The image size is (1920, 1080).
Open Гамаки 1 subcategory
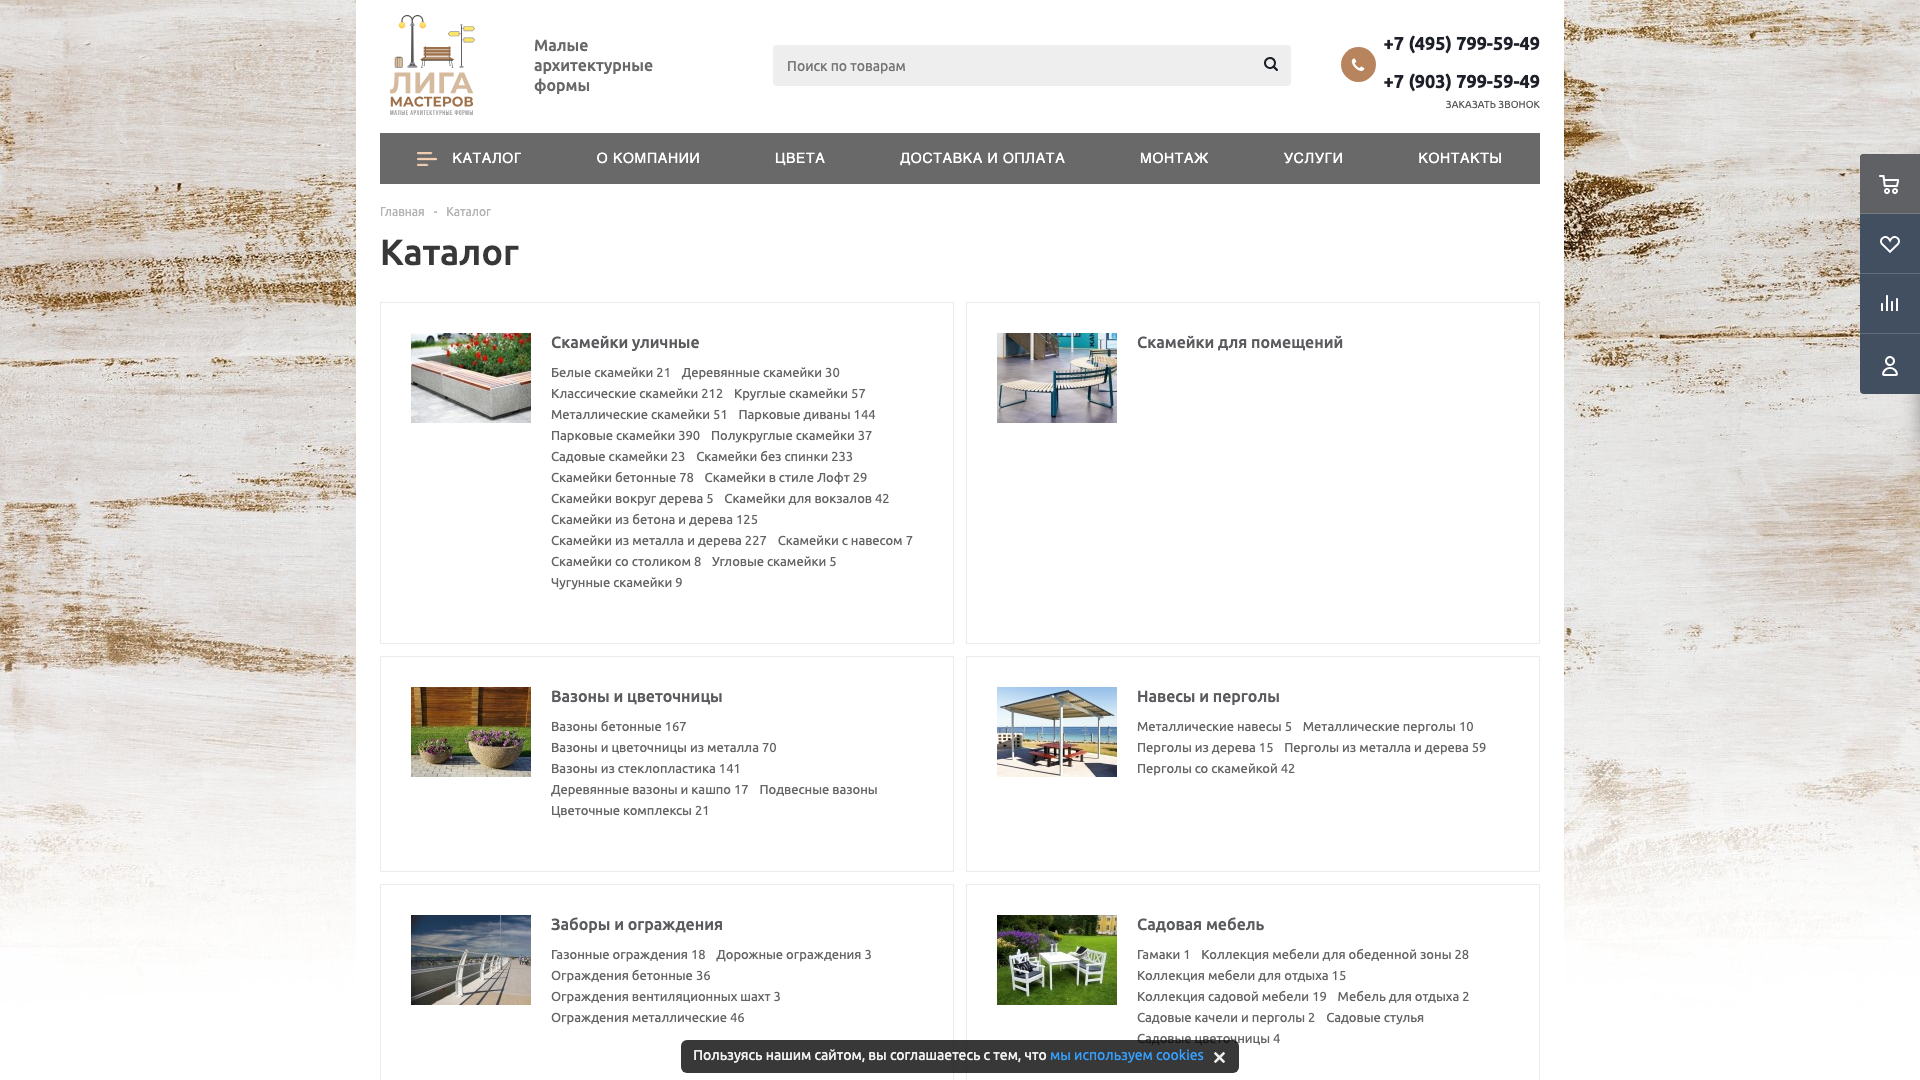pos(1163,954)
